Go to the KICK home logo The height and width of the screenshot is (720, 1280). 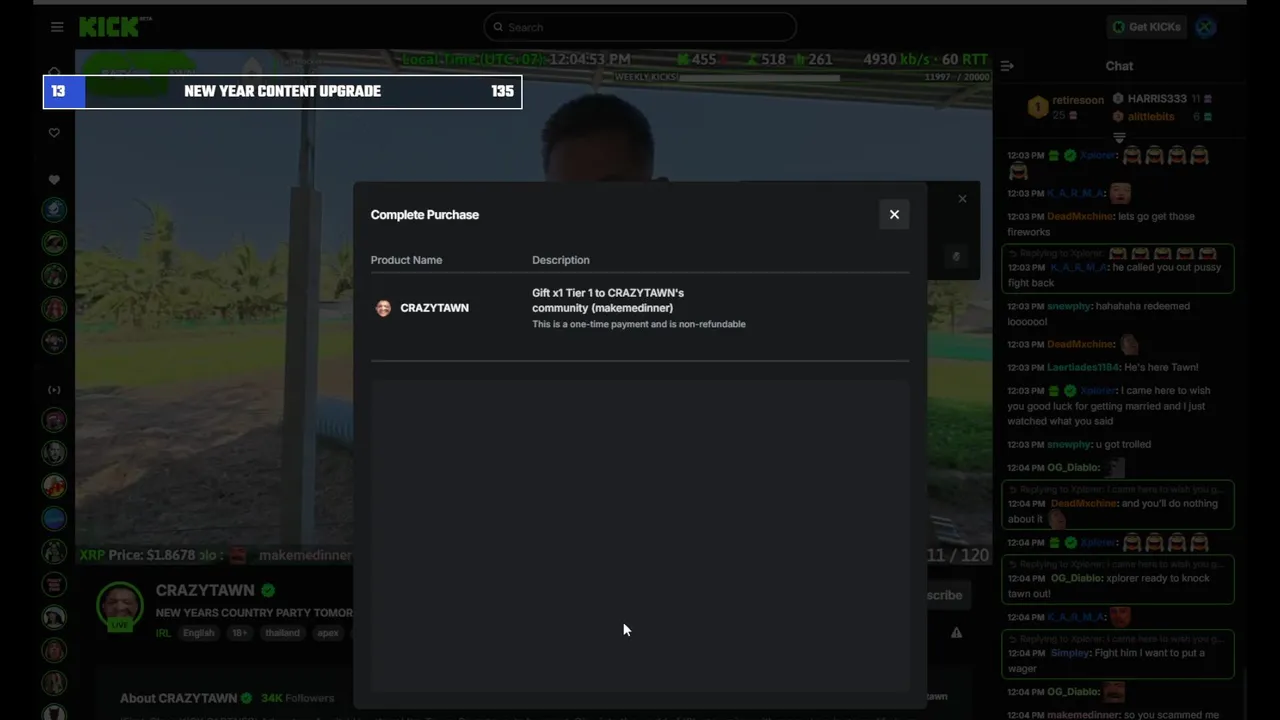tap(114, 27)
